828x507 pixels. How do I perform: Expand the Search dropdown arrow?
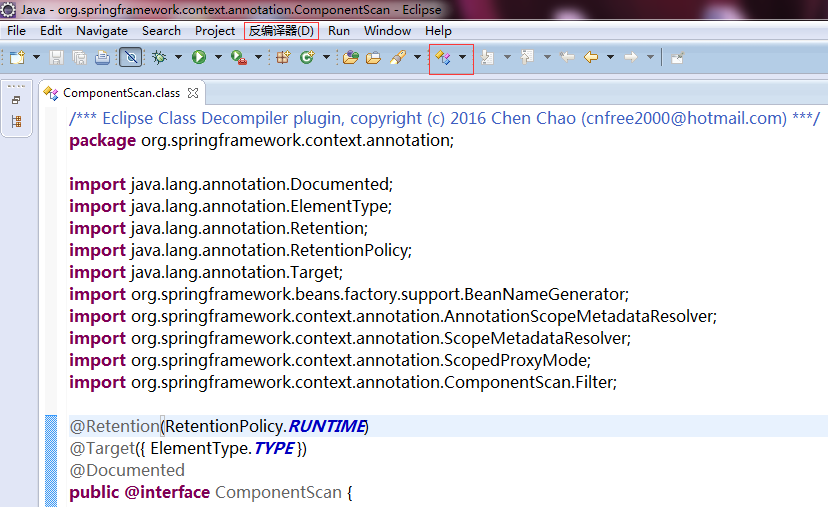417,57
